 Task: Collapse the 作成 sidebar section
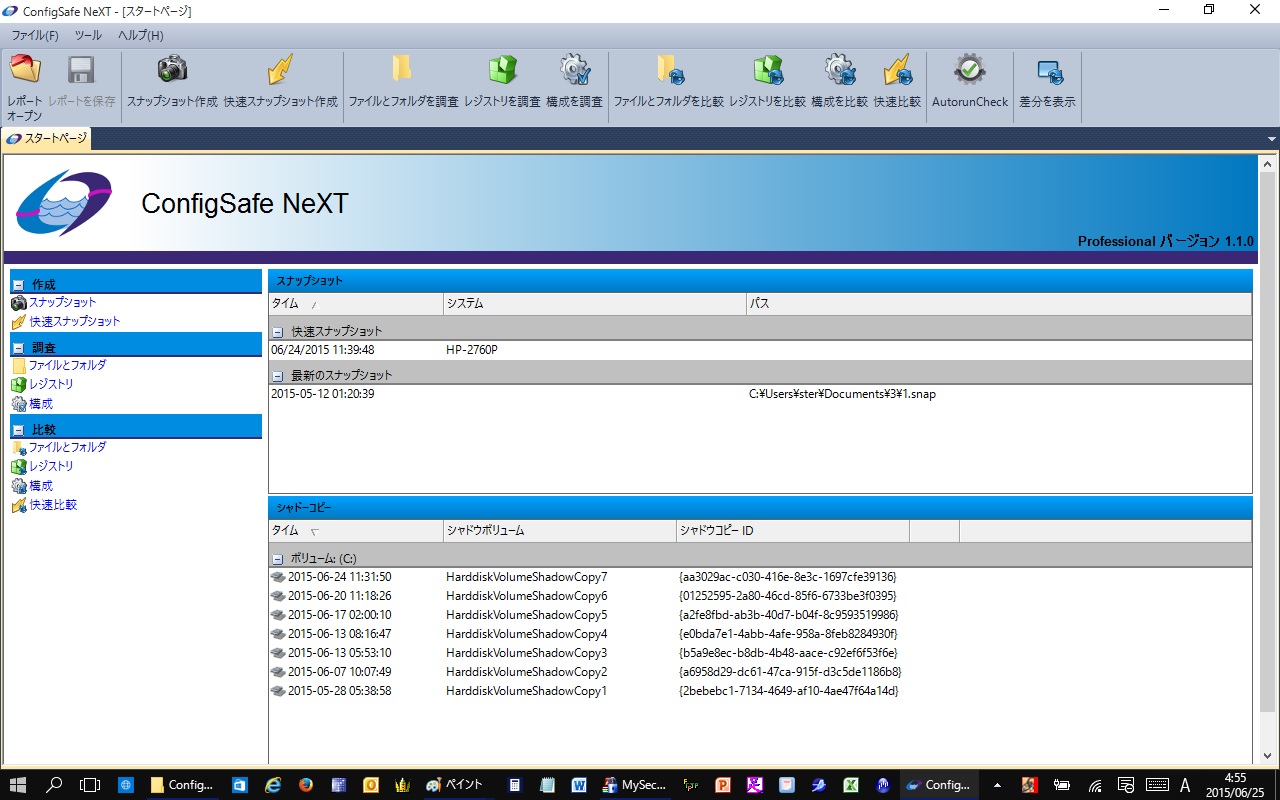click(x=18, y=285)
